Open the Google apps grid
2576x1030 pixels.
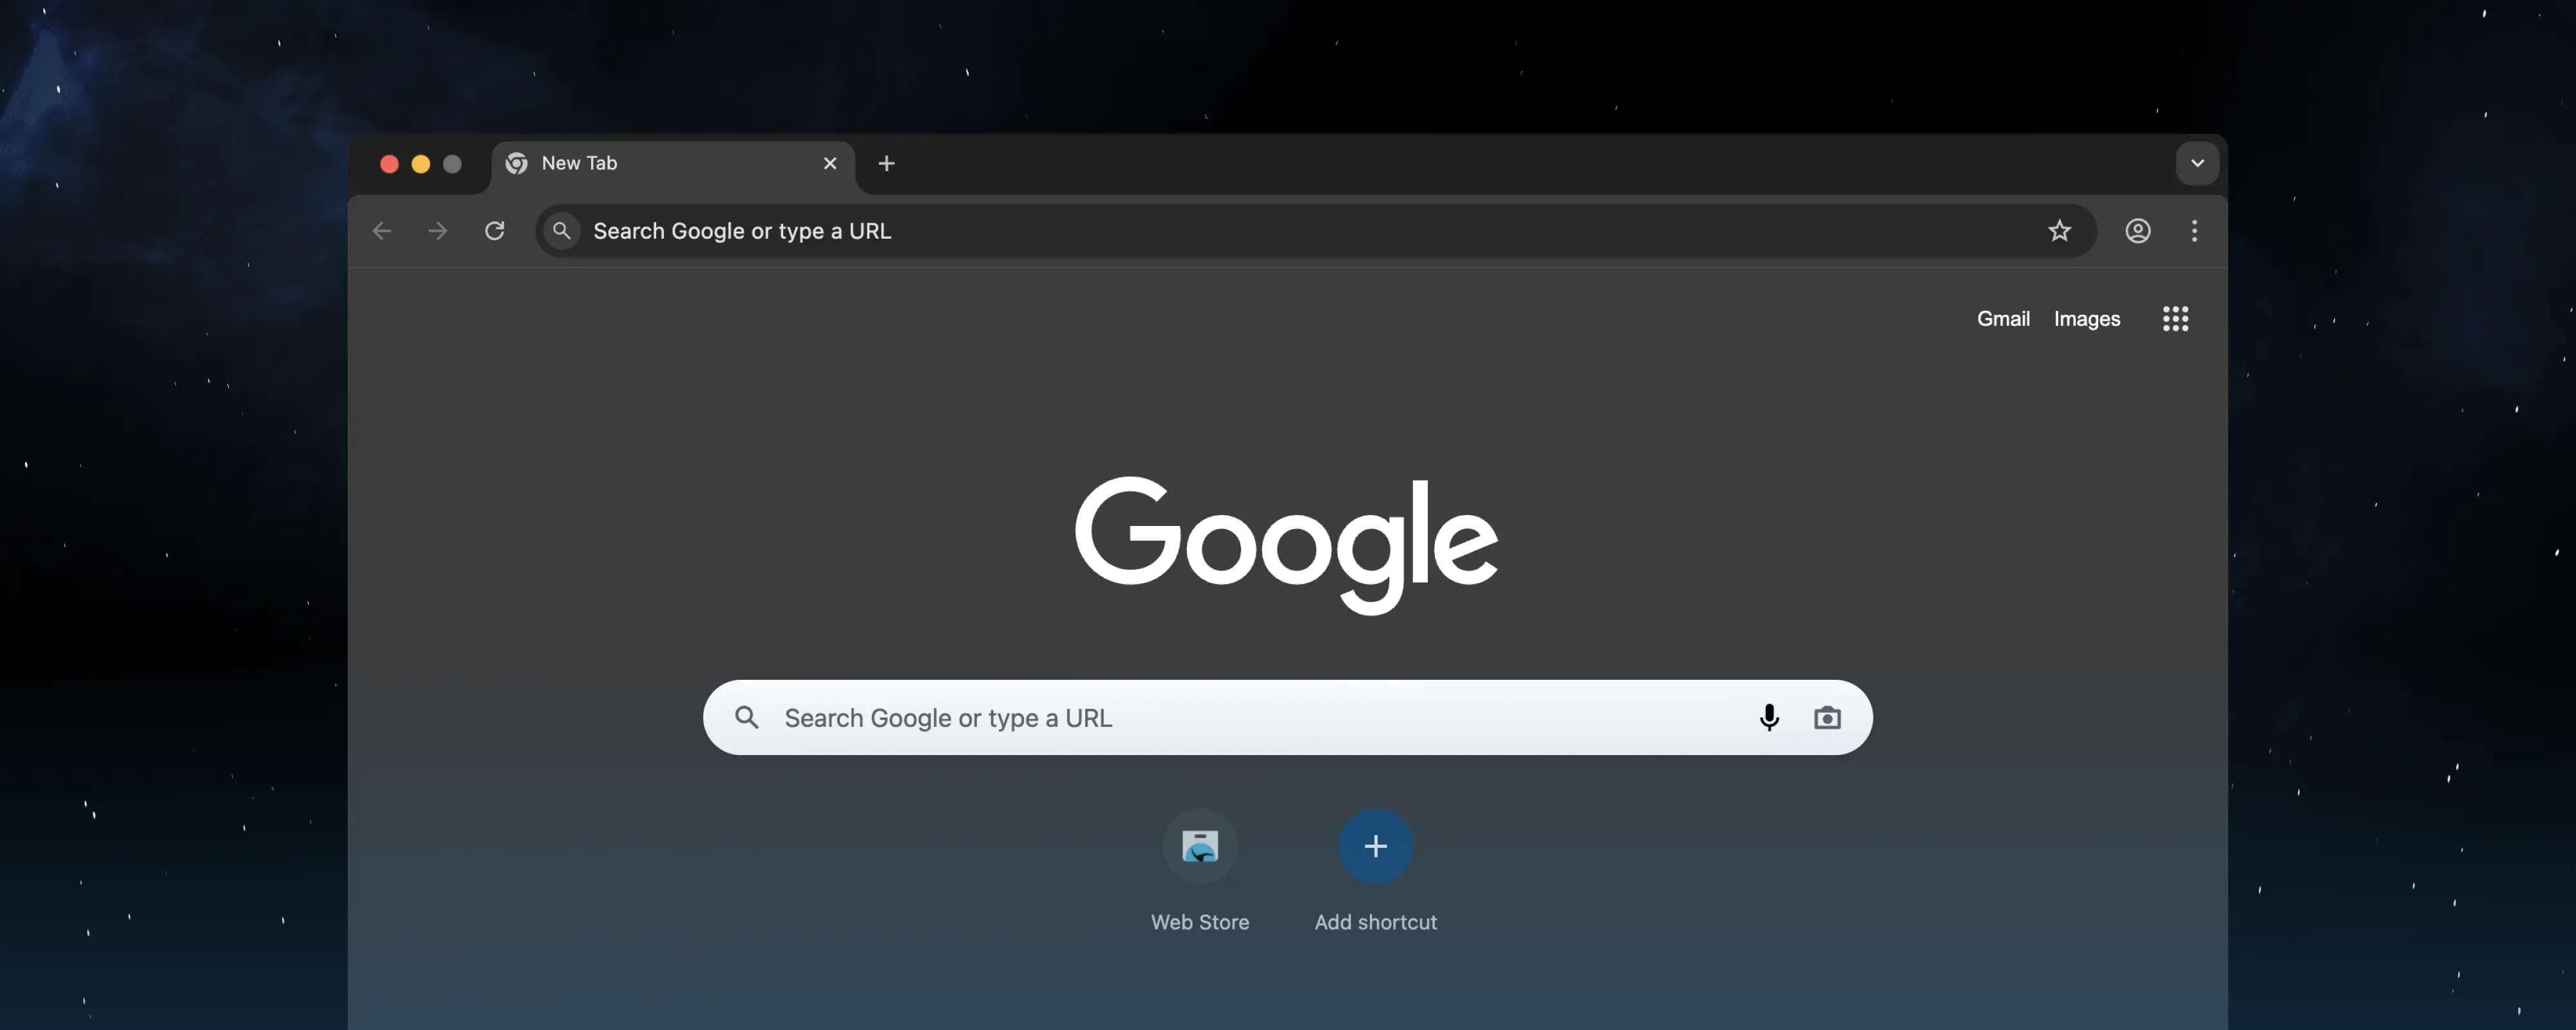(2174, 319)
